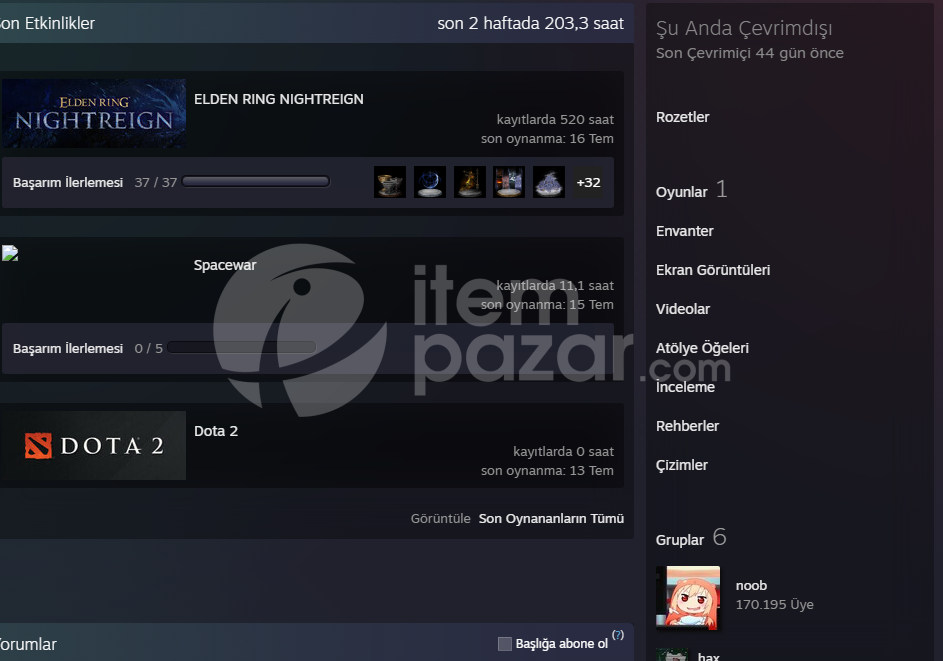Open İnceleme in the sidebar

[685, 387]
